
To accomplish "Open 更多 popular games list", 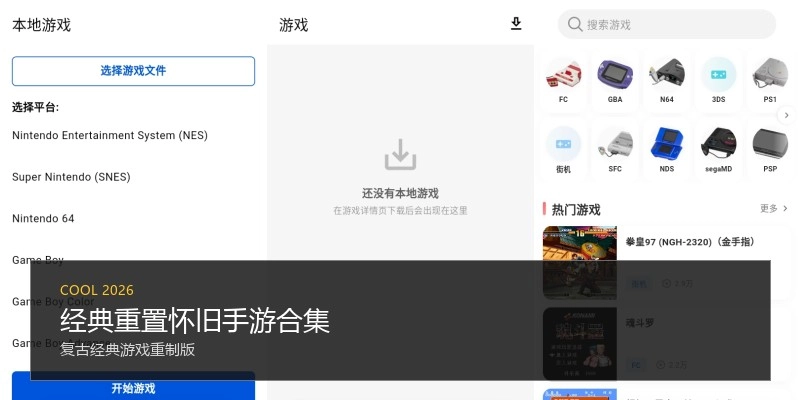I will coord(774,208).
